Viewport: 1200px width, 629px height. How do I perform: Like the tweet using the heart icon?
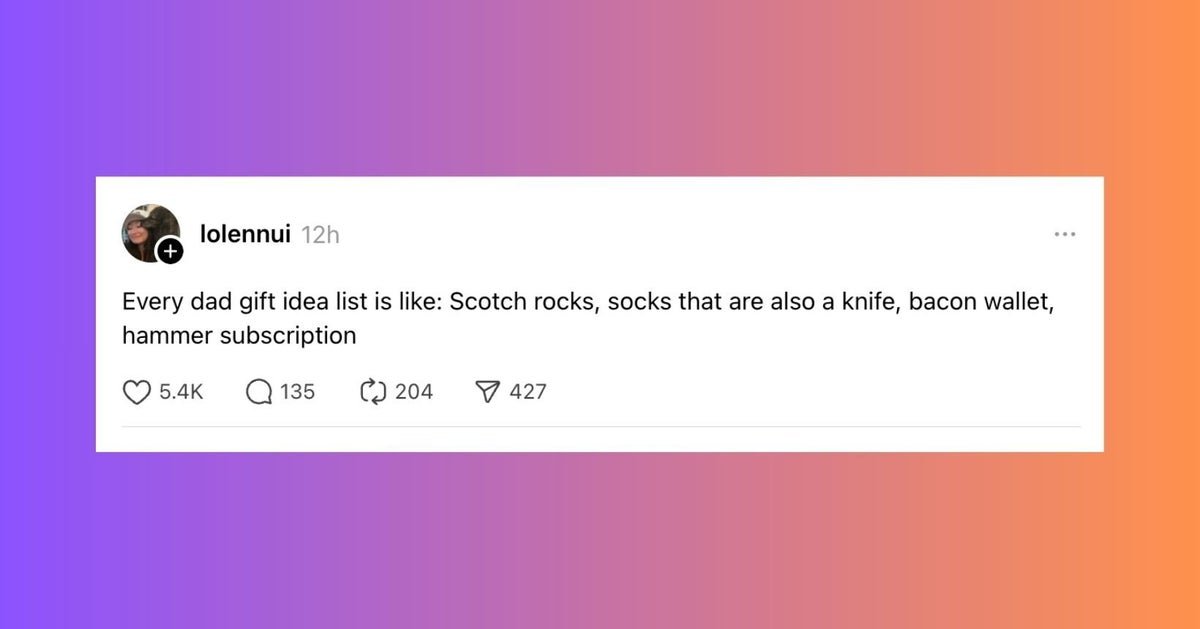coord(136,392)
